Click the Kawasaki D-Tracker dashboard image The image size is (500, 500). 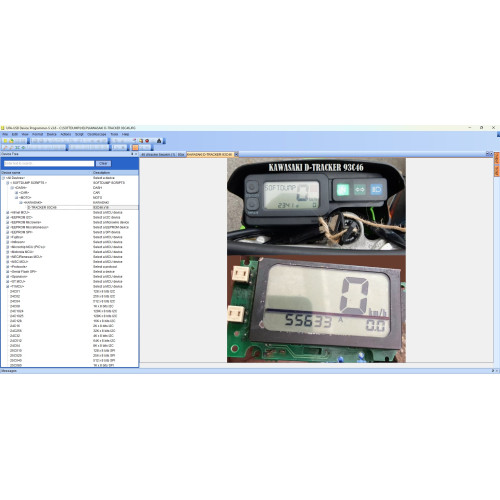coord(316,260)
